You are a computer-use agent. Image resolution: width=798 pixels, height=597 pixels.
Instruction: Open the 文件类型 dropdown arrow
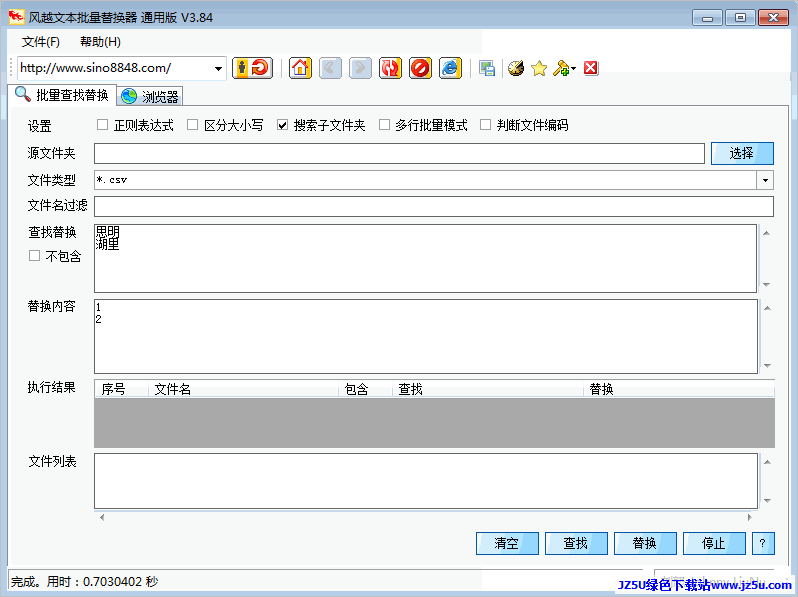coord(765,180)
